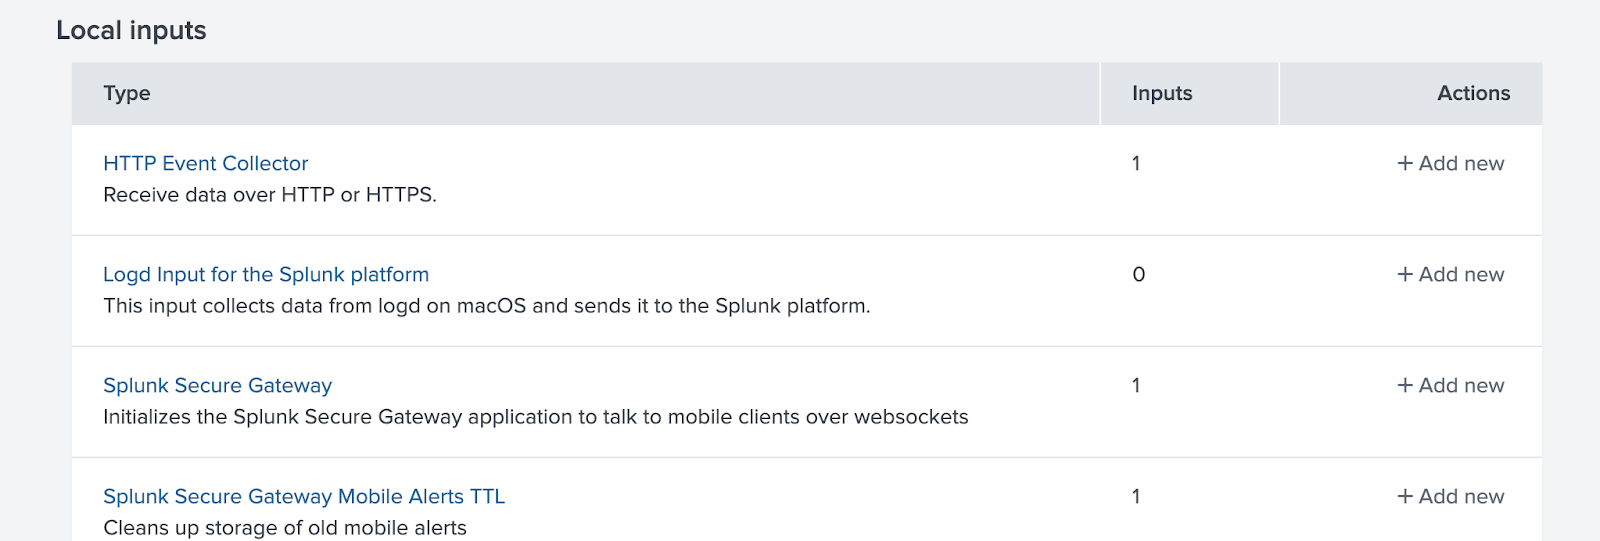1600x541 pixels.
Task: Click the input count in Splunk Secure Gateway row
Action: tap(1136, 385)
